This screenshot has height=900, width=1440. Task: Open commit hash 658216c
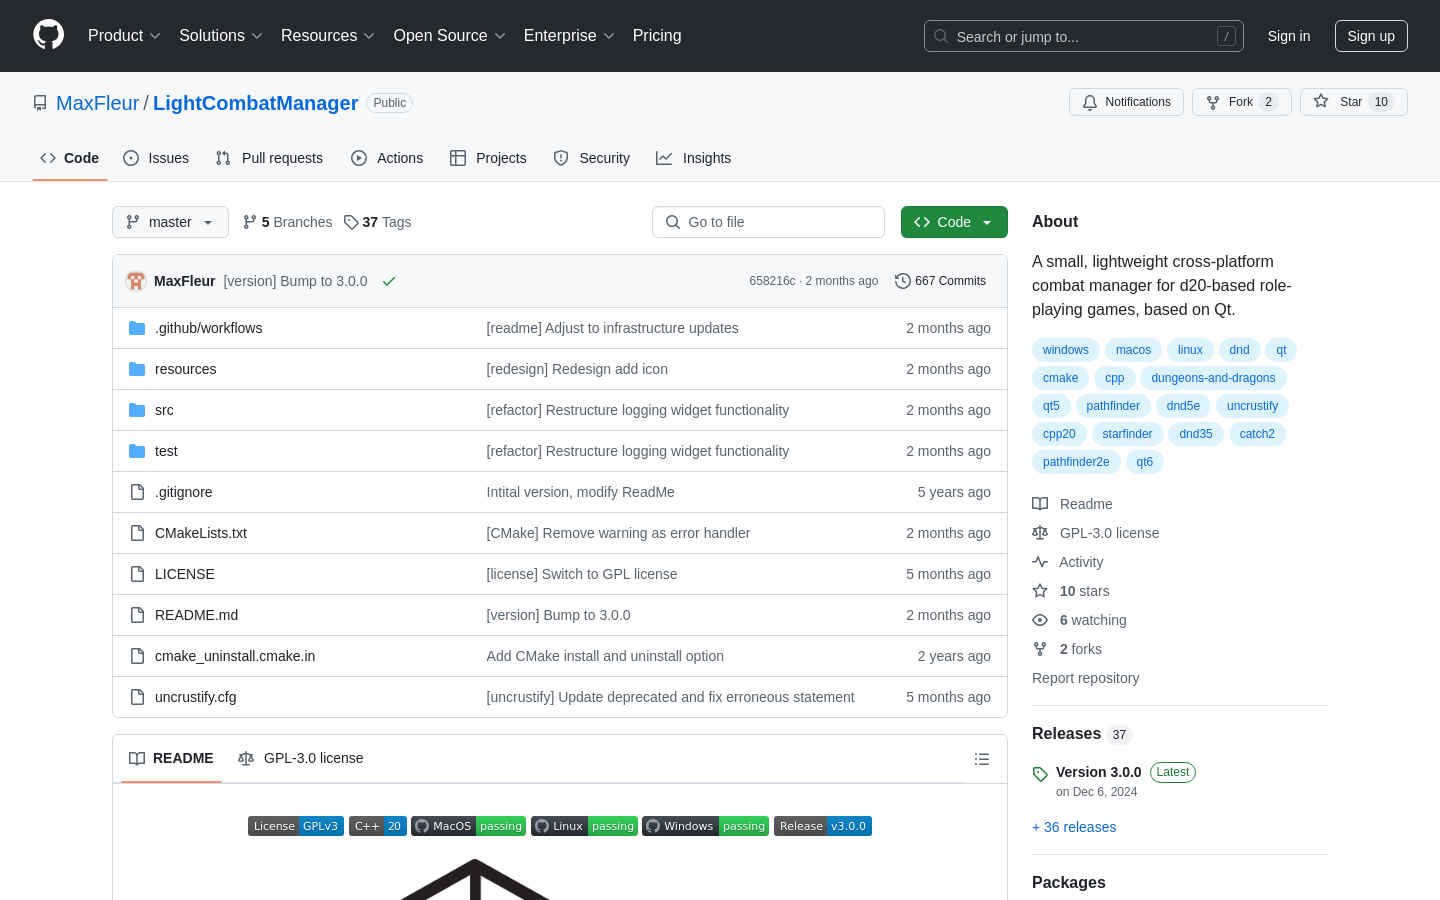[772, 281]
